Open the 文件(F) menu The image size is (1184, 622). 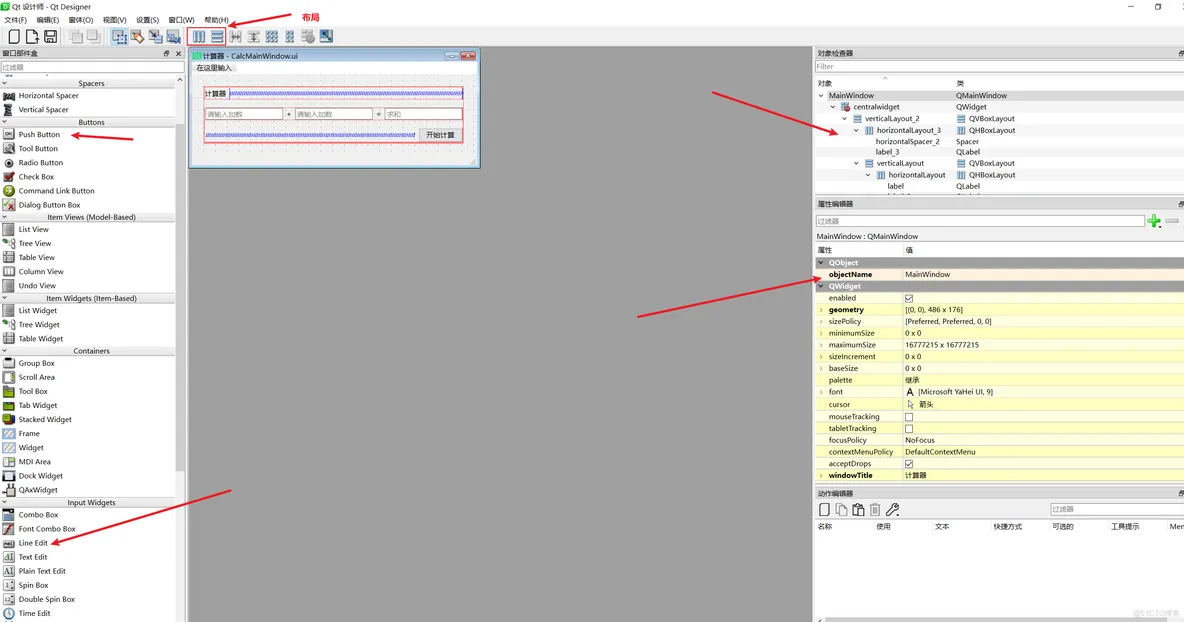tap(16, 20)
